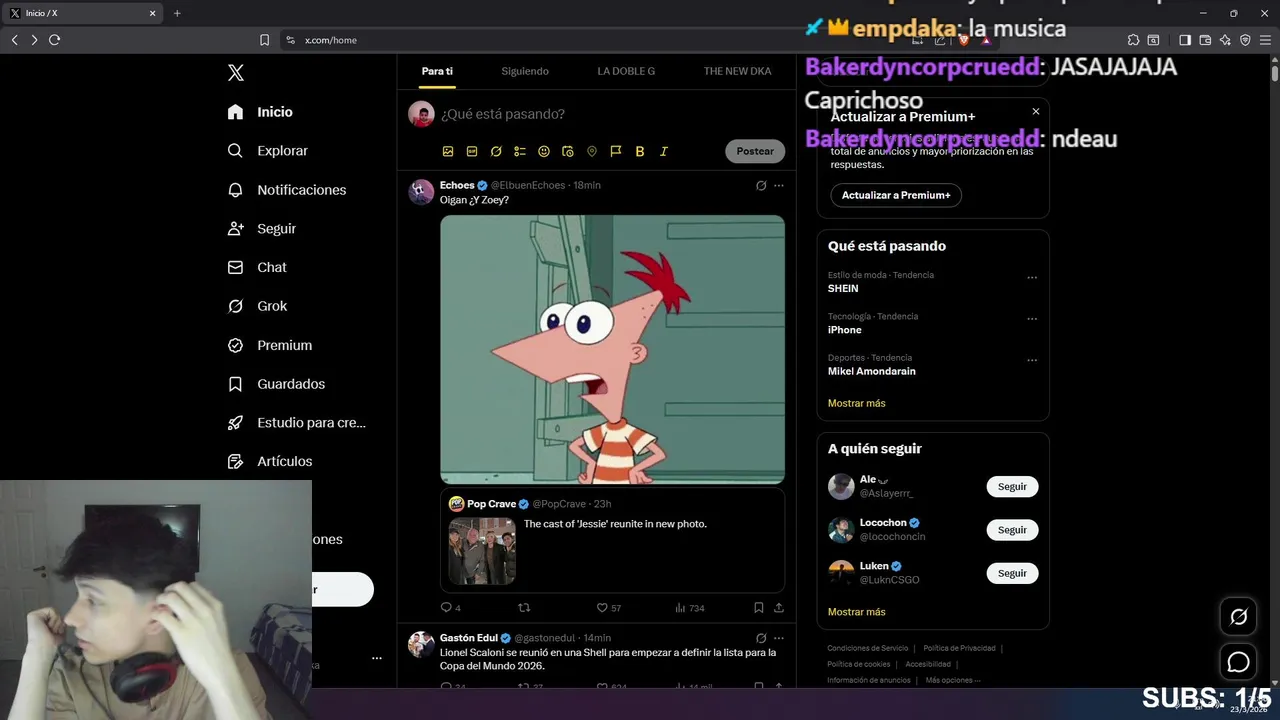
Task: Open the Condiciones de Servicio link
Action: (868, 648)
